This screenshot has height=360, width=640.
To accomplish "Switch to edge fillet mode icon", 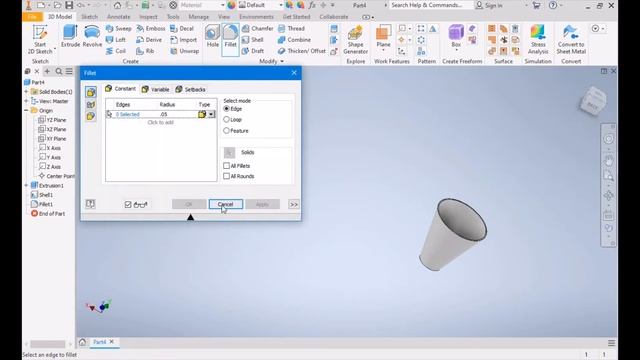I will pyautogui.click(x=91, y=92).
